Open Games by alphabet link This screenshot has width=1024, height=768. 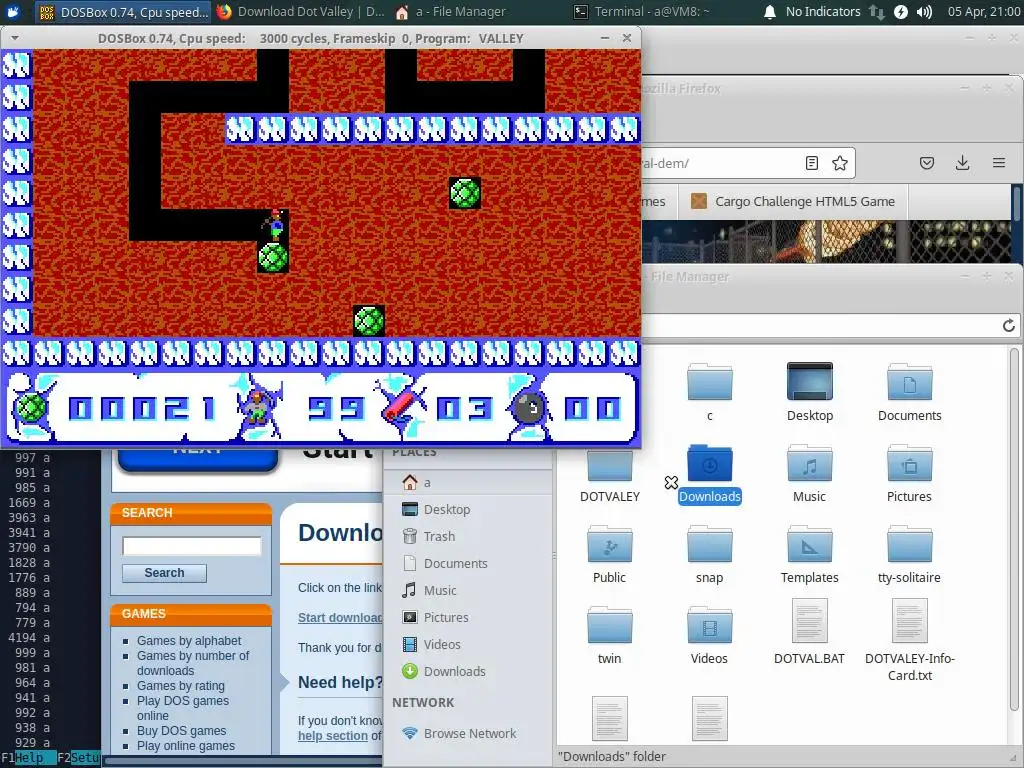[x=189, y=641]
